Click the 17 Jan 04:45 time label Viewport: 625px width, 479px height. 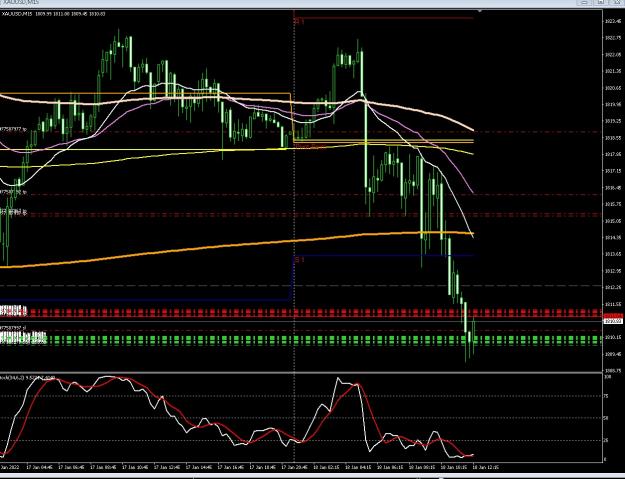point(39,467)
